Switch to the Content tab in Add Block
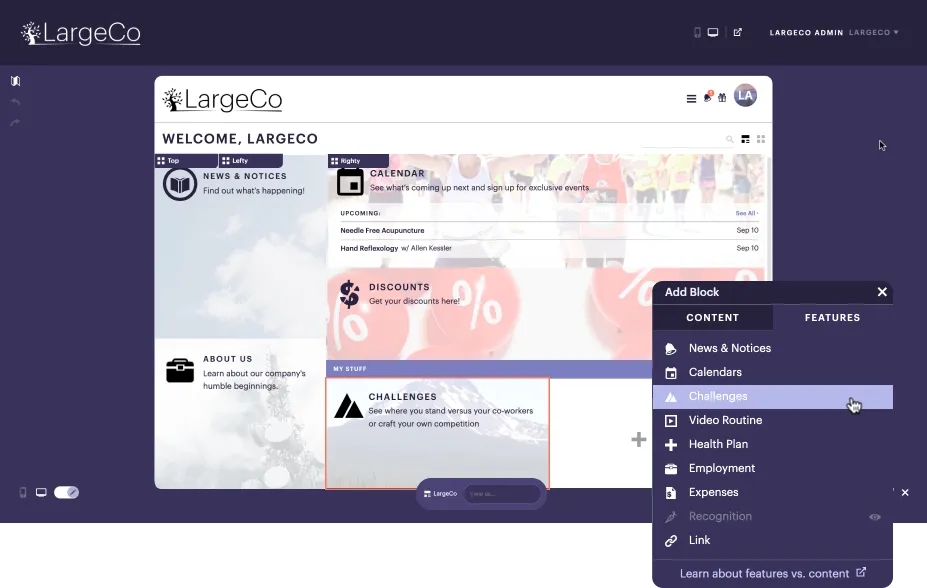 [x=712, y=317]
